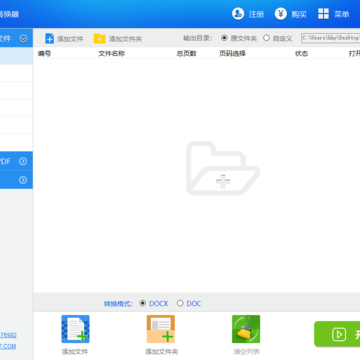Image resolution: width=360 pixels, height=360 pixels.
Task: Collapse the top sidebar section with its chevron
Action: pyautogui.click(x=23, y=38)
